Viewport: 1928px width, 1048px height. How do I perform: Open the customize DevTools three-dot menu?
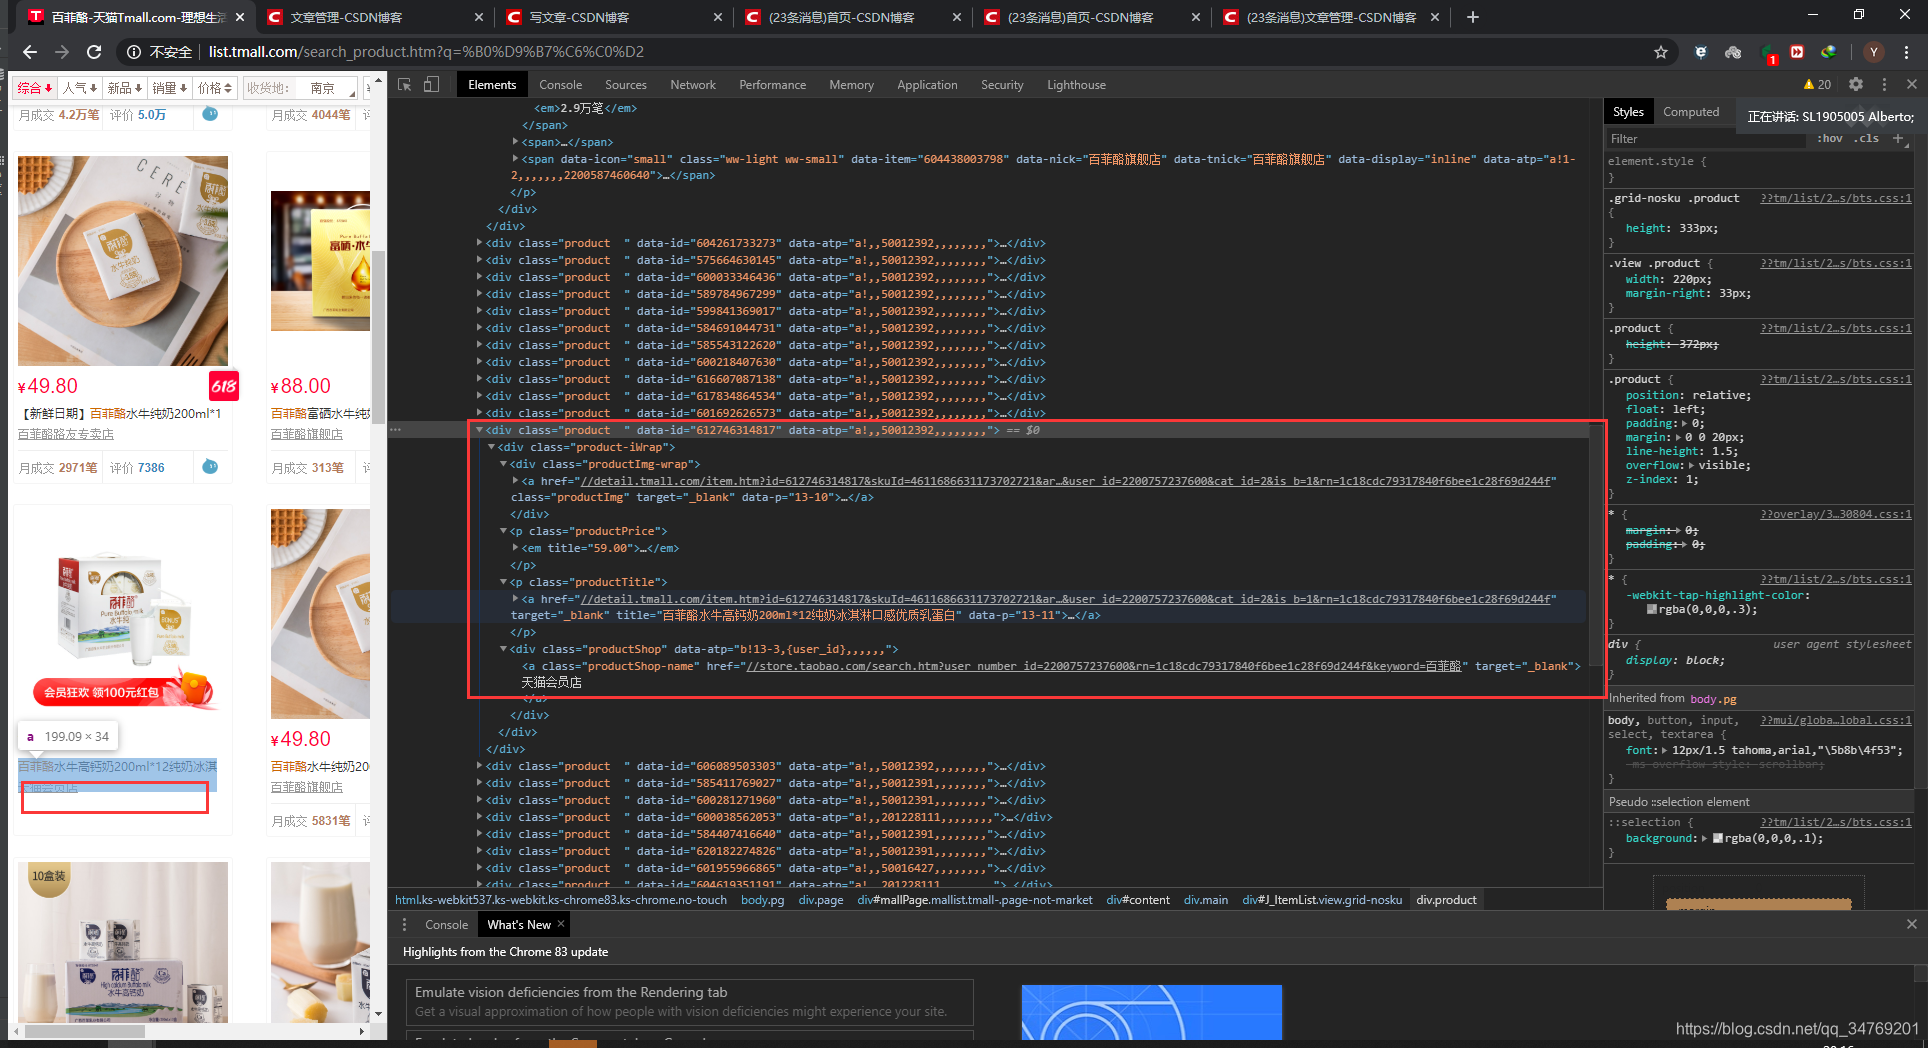pos(1884,84)
